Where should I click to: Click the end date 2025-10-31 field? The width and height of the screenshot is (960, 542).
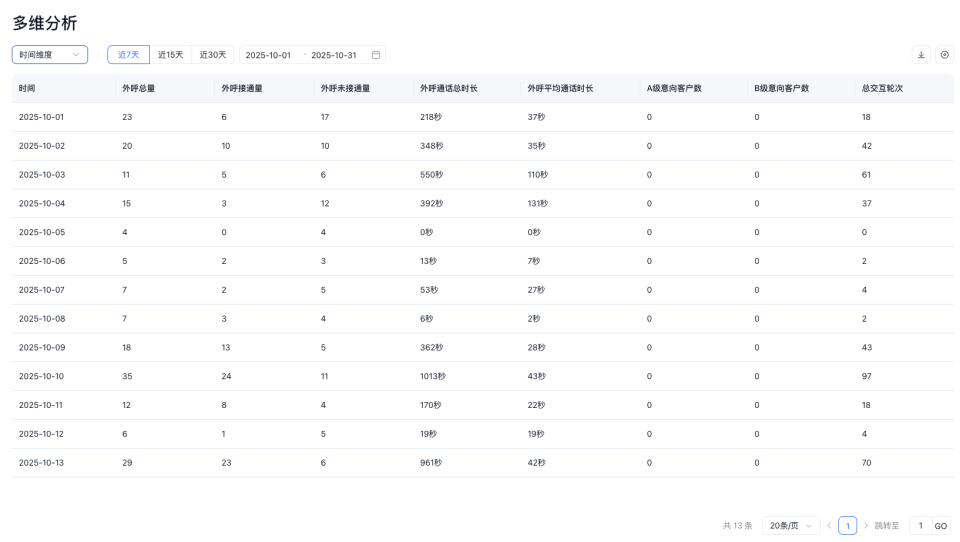pyautogui.click(x=334, y=55)
